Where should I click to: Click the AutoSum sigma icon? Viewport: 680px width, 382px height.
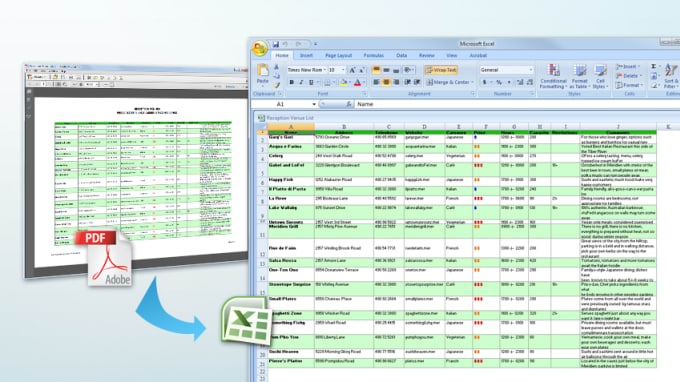coord(654,66)
